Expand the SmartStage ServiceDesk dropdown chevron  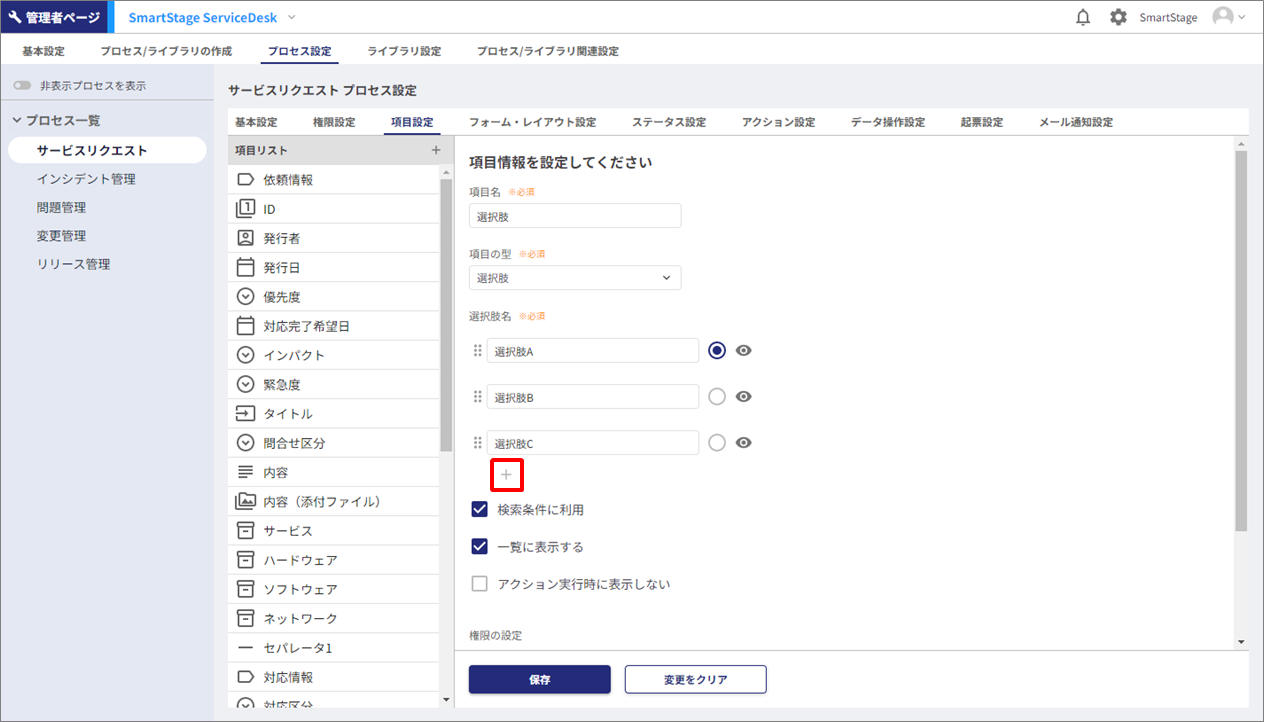coord(292,17)
